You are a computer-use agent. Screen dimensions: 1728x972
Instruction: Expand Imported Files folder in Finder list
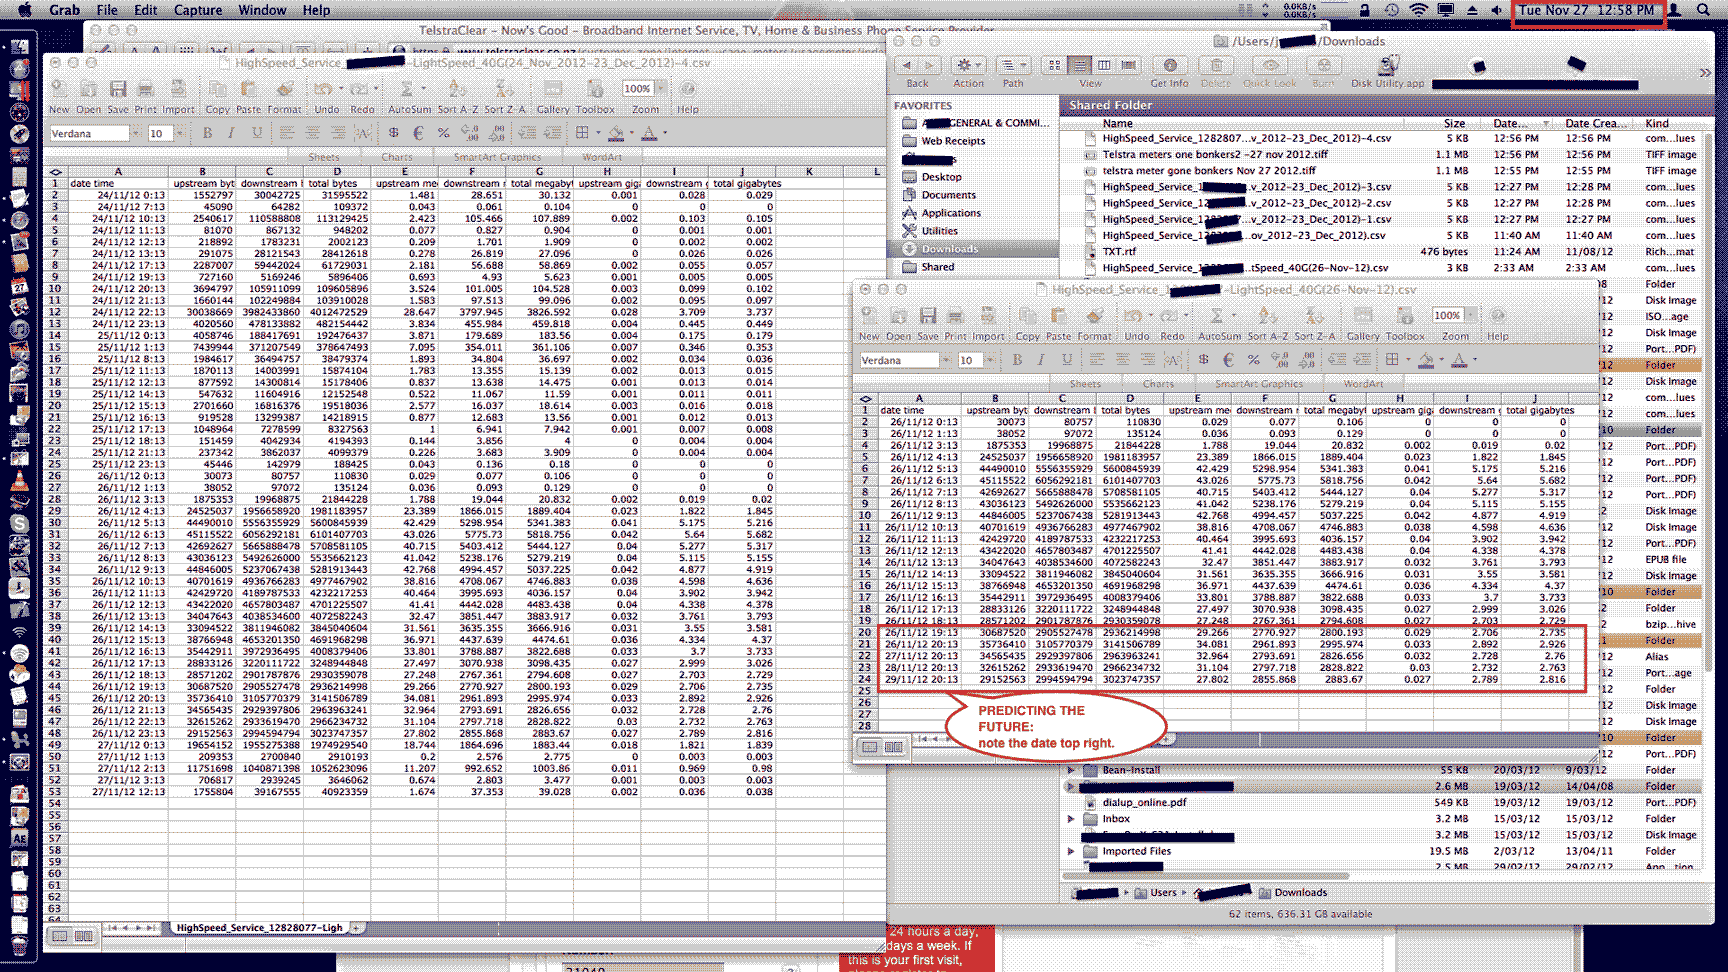click(1071, 851)
